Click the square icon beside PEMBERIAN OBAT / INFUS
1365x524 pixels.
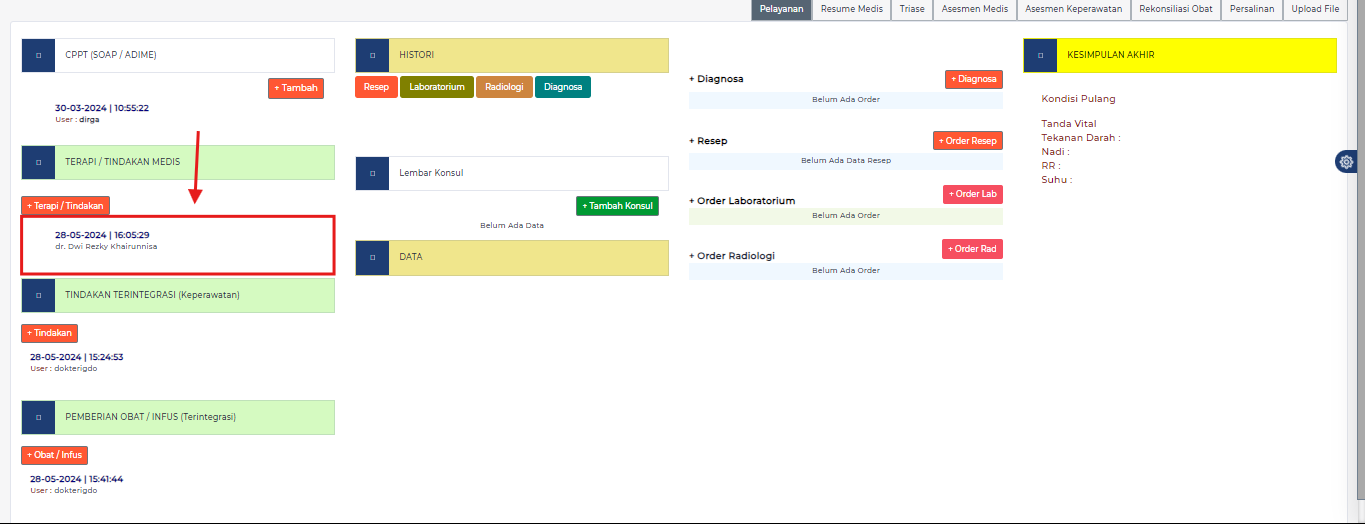click(x=38, y=417)
